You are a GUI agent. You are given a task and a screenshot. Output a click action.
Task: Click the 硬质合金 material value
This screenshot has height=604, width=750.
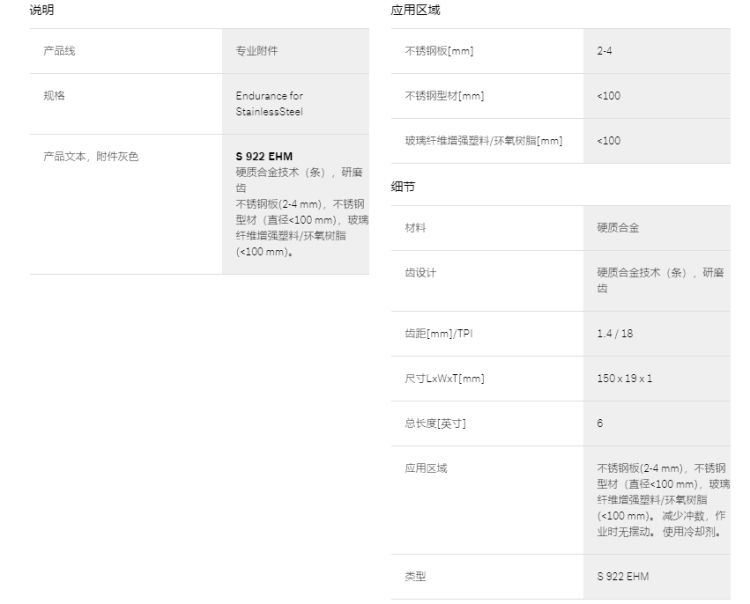coord(618,227)
